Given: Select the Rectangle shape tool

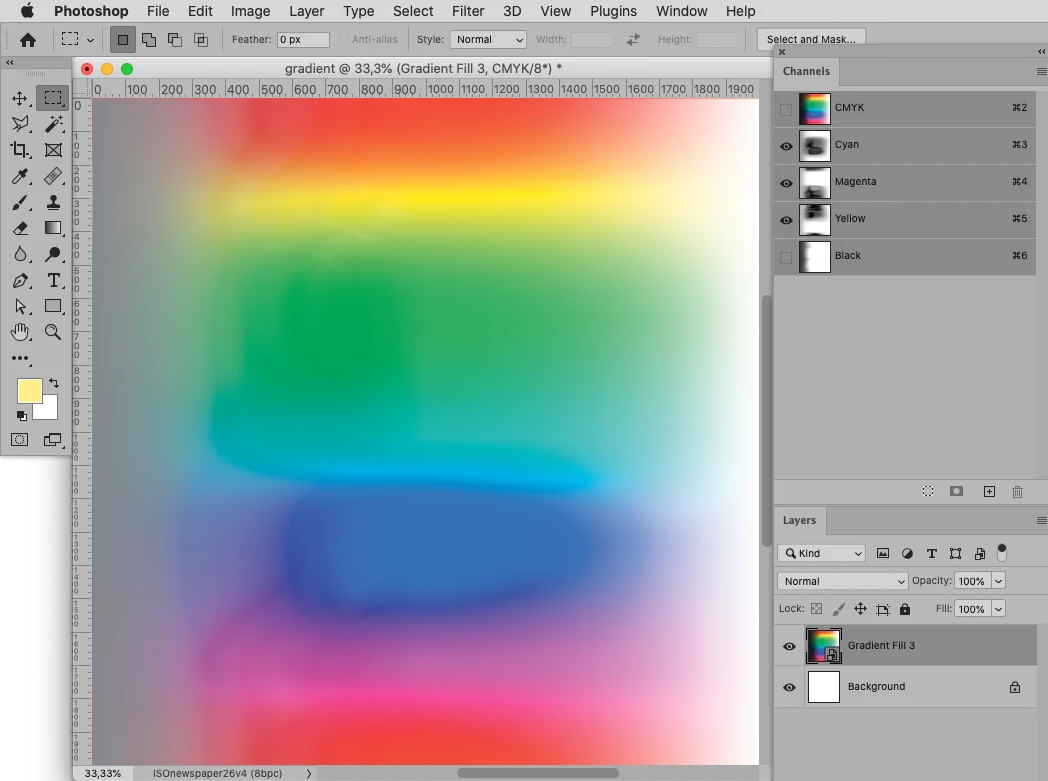Looking at the screenshot, I should tap(53, 306).
